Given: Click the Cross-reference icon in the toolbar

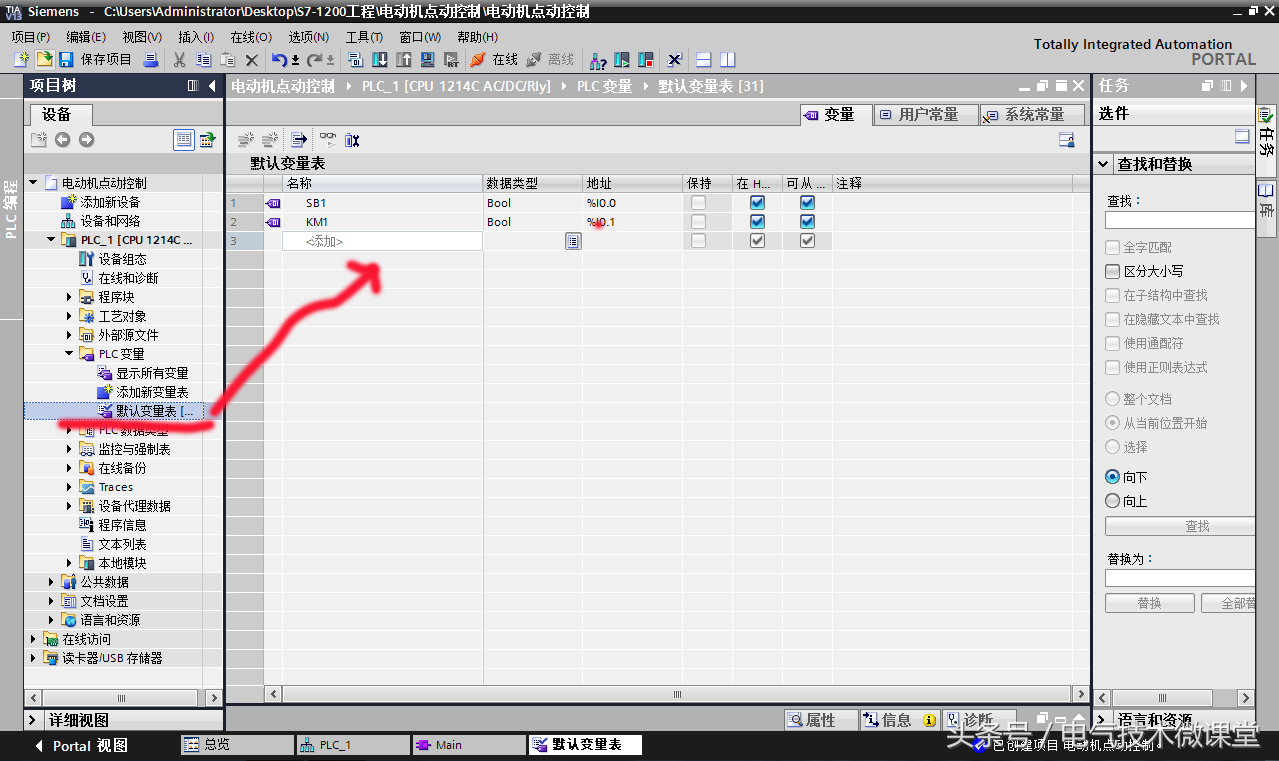Looking at the screenshot, I should pos(675,60).
